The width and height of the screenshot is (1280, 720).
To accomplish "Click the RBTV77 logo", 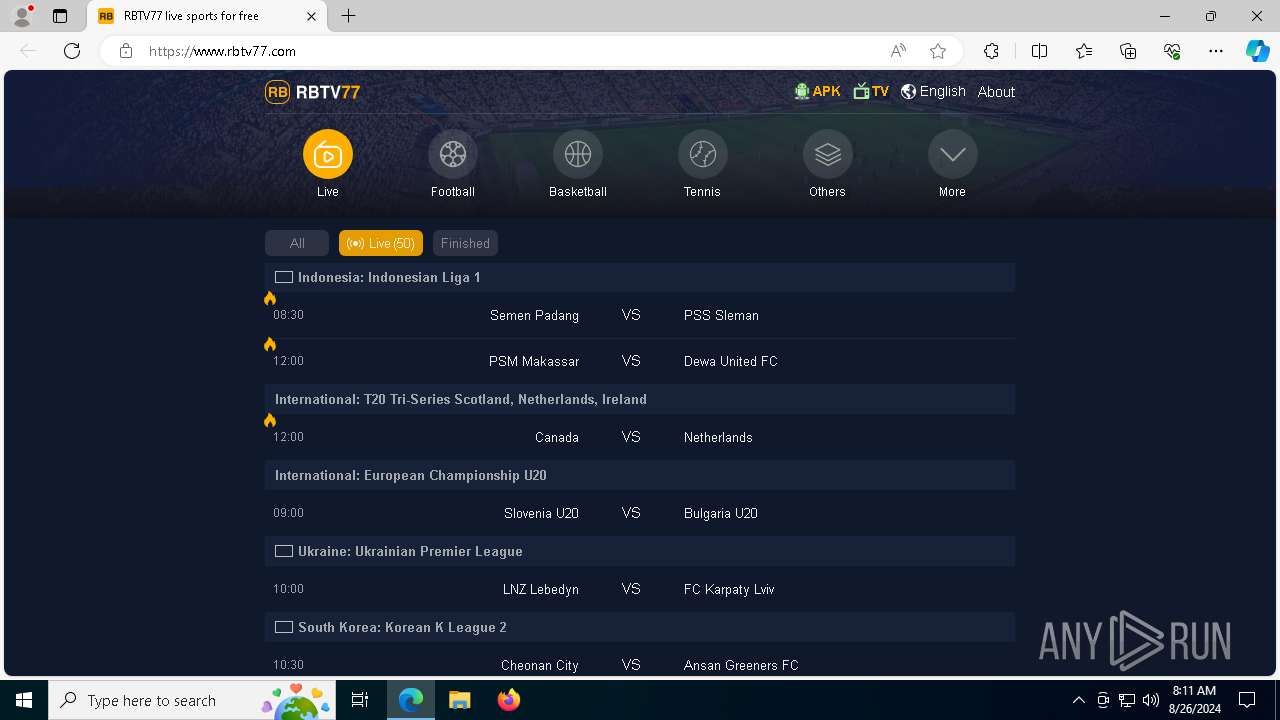I will click(x=312, y=92).
